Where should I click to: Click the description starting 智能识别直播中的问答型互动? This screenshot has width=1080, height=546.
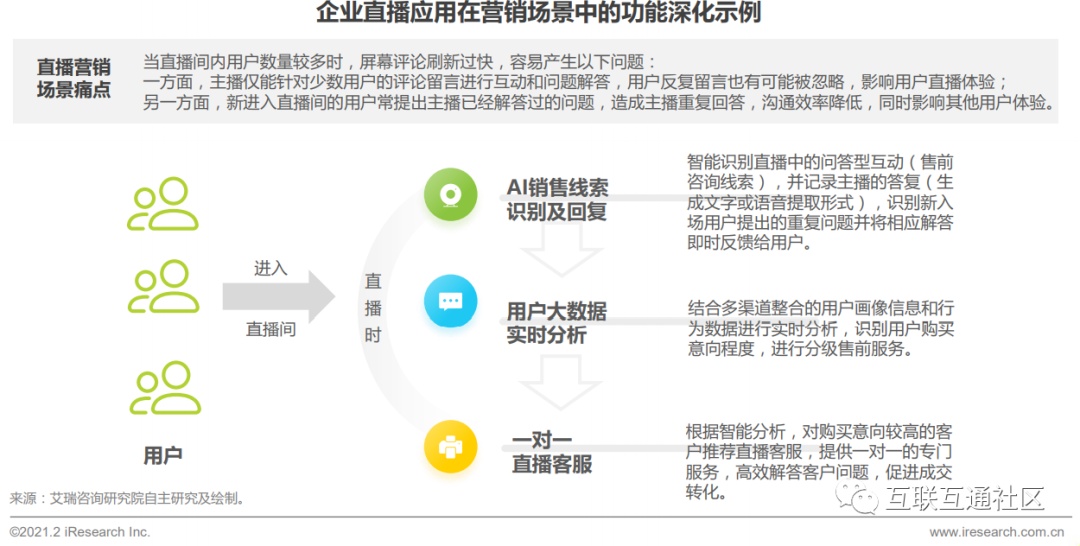point(820,202)
